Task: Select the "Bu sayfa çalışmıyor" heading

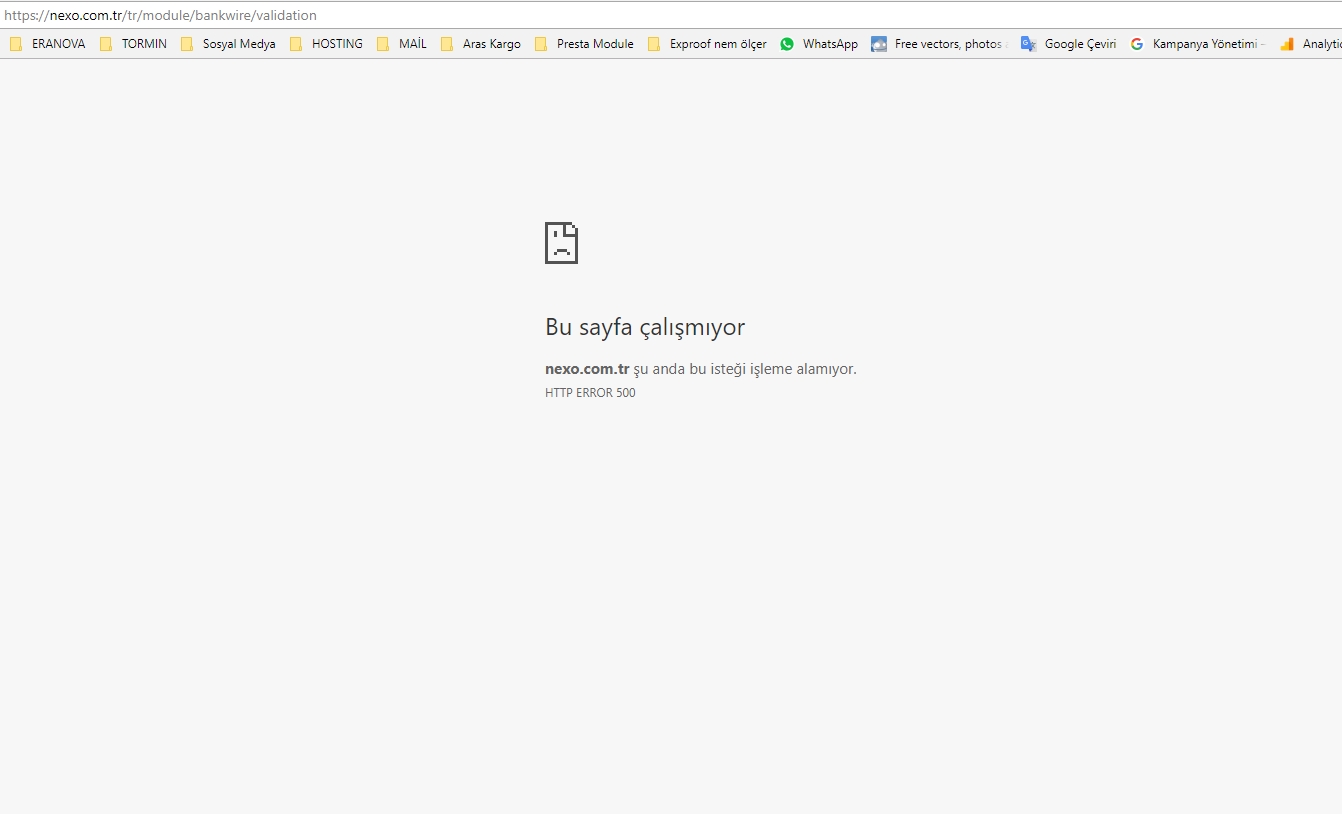Action: coord(645,327)
